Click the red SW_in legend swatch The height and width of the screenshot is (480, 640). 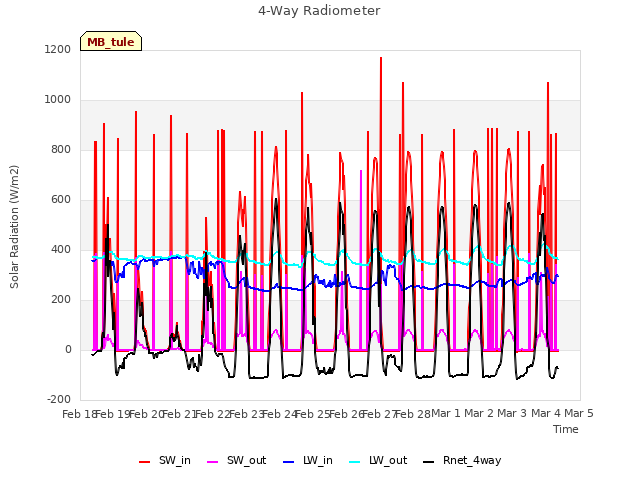pos(144,462)
